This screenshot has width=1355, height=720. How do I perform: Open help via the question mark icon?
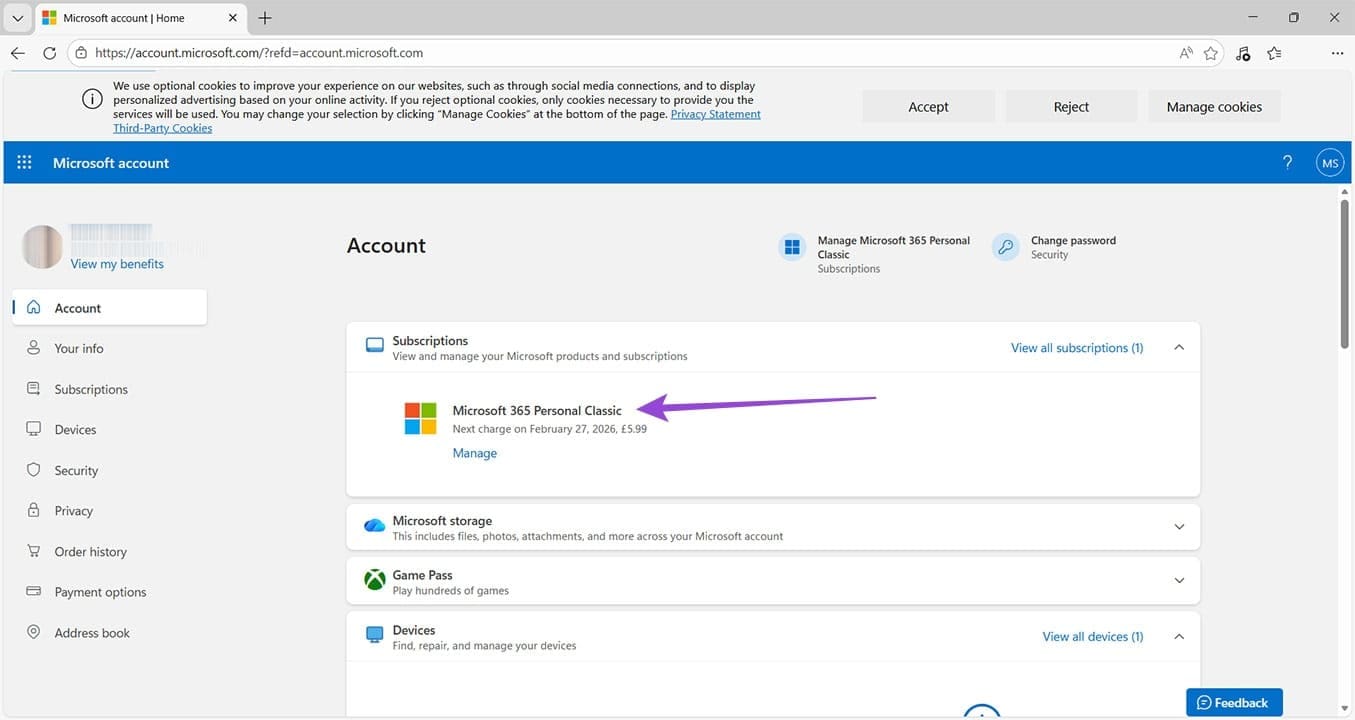click(x=1287, y=162)
